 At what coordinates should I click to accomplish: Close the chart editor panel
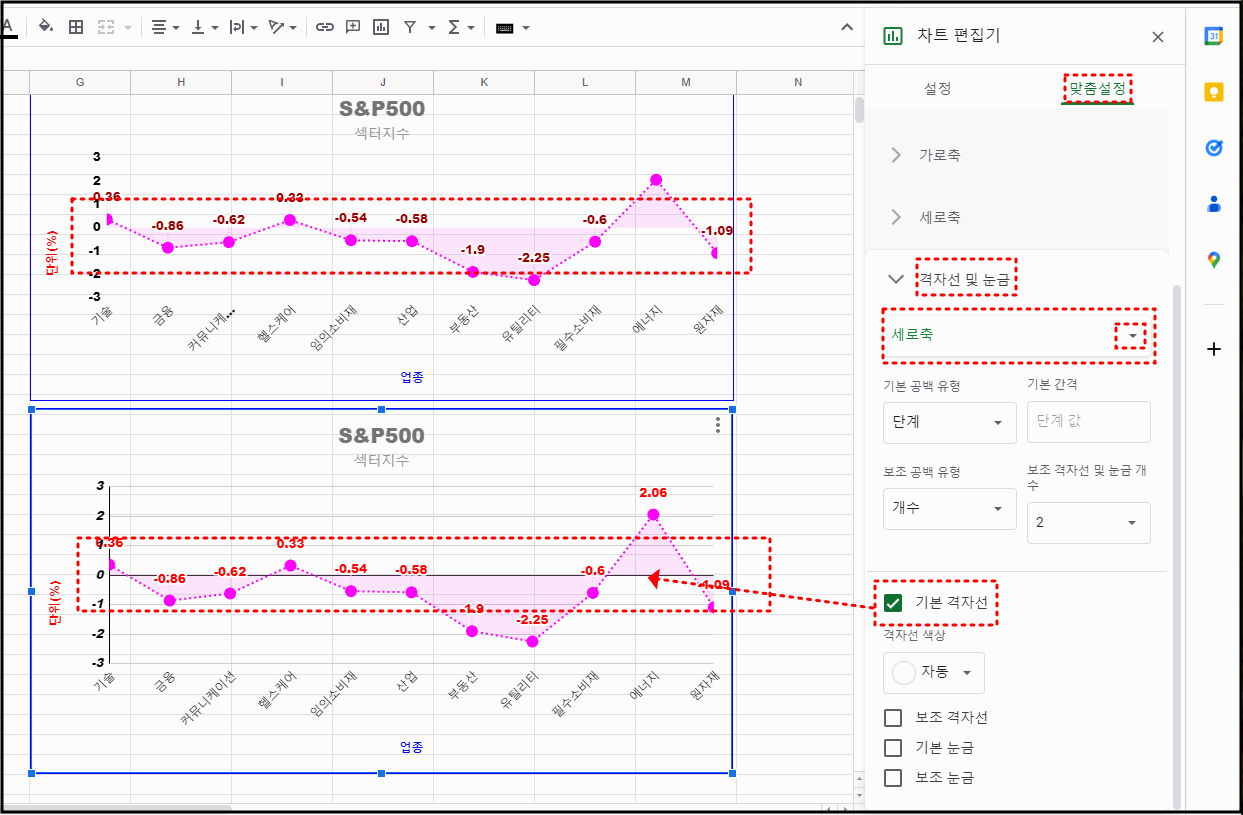click(x=1158, y=37)
